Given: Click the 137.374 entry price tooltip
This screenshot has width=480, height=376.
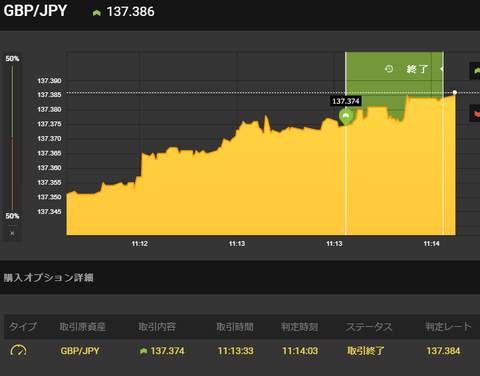Looking at the screenshot, I should (346, 101).
